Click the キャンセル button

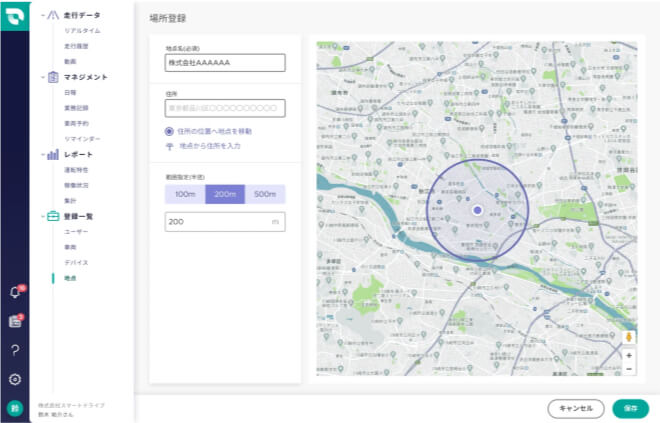pyautogui.click(x=576, y=408)
